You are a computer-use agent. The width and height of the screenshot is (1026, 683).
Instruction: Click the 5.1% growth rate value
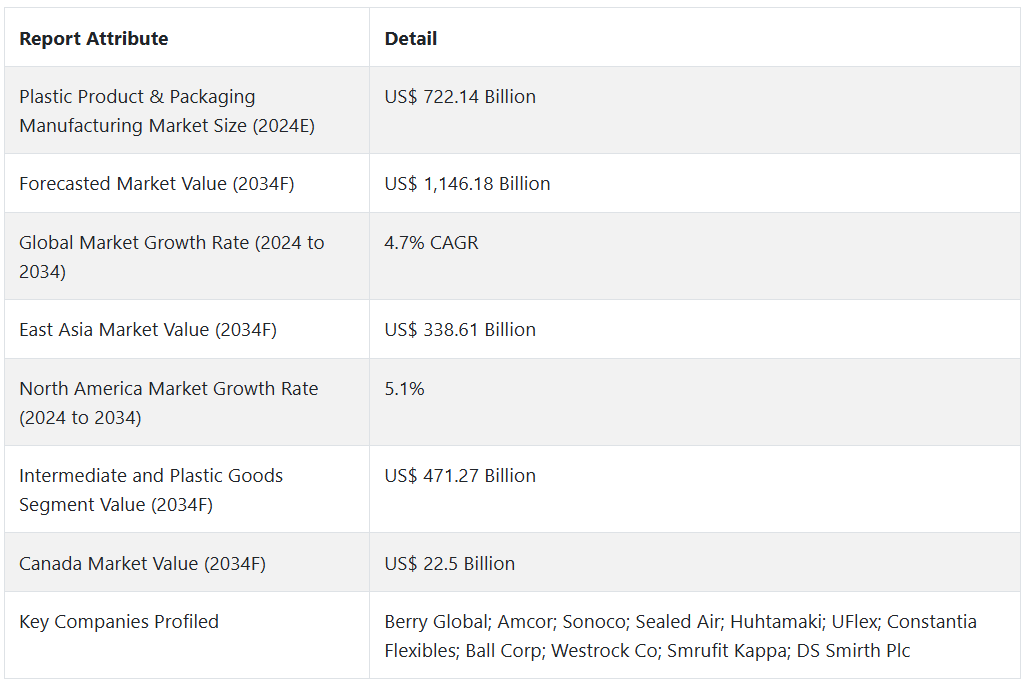404,389
